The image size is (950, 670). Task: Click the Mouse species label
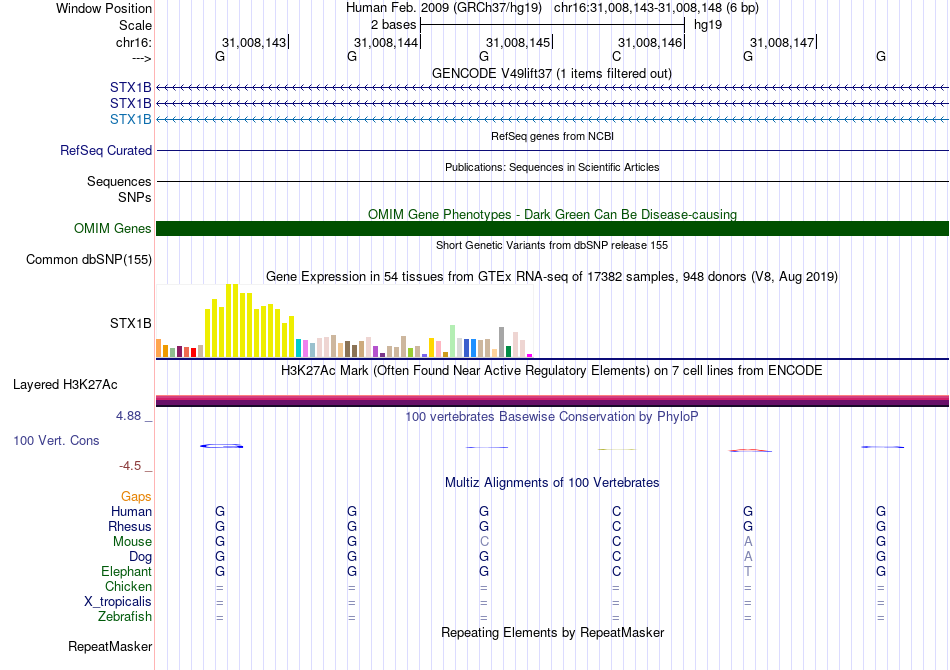[132, 542]
